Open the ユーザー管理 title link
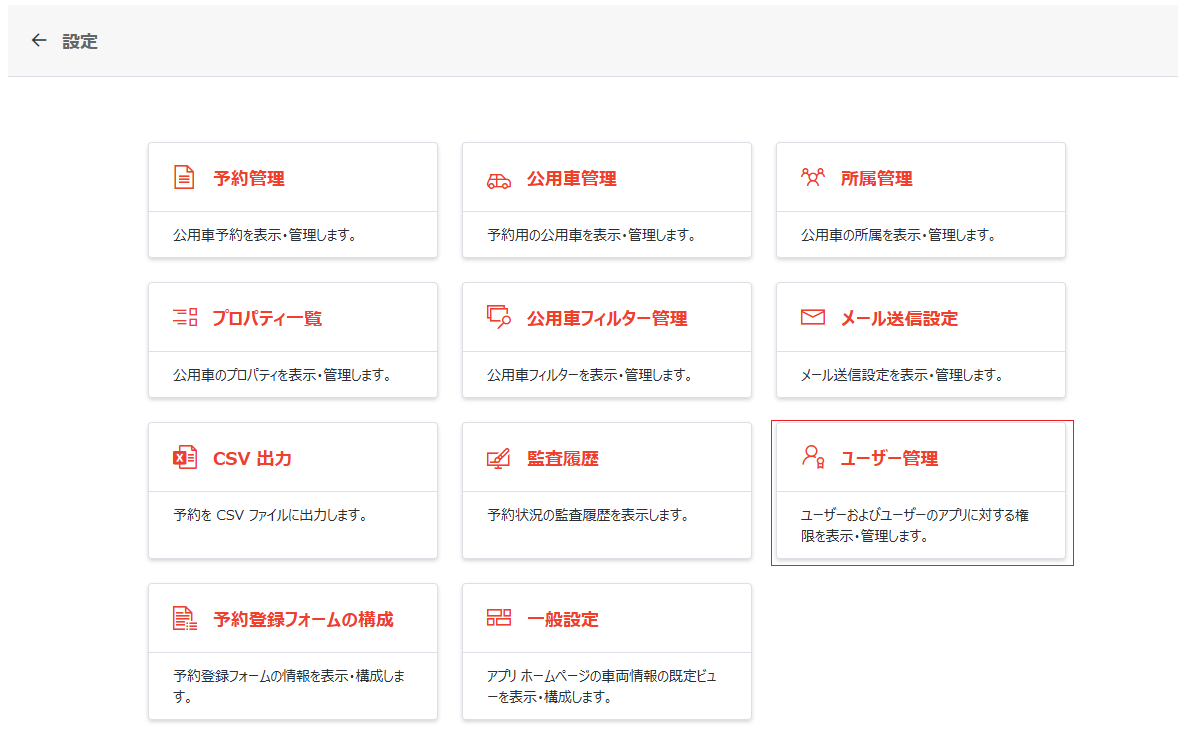 890,458
